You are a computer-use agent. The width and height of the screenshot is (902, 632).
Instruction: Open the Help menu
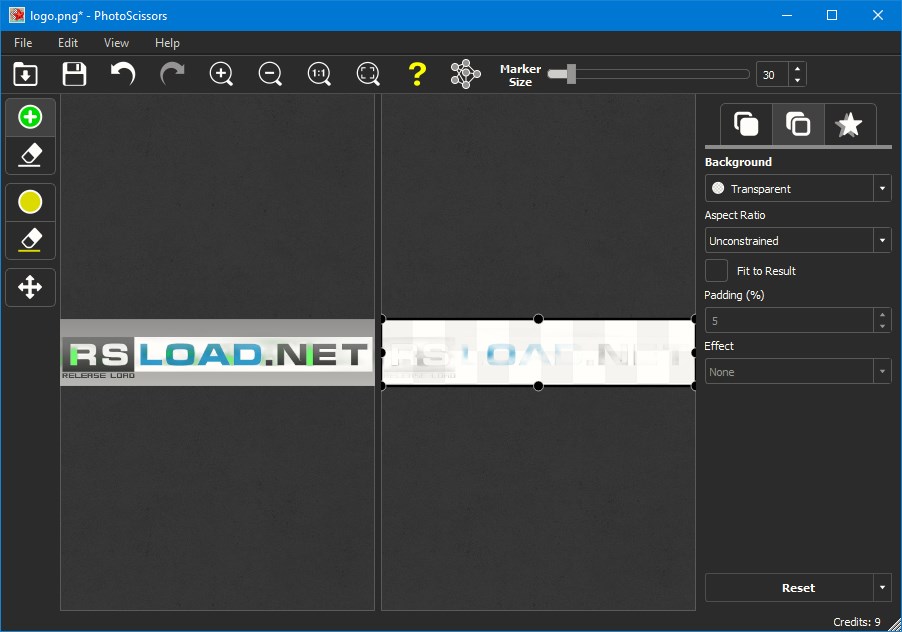click(167, 43)
